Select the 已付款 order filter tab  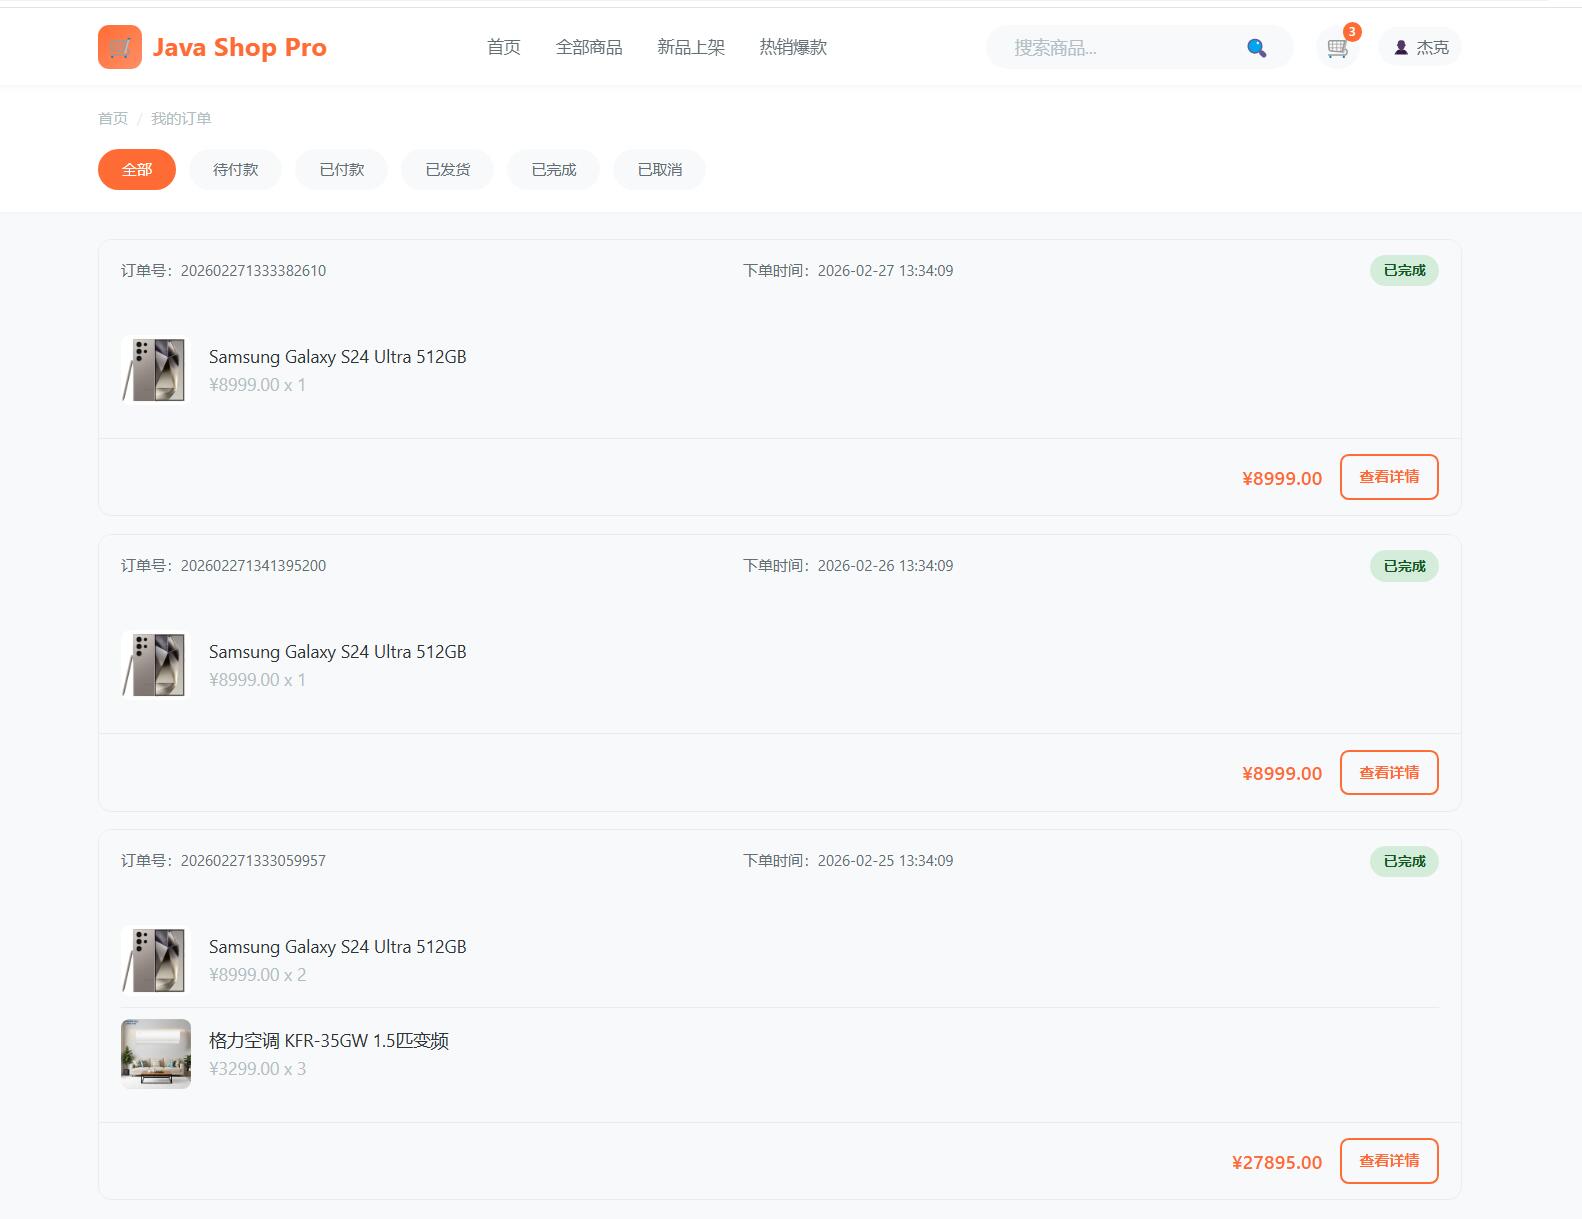tap(342, 169)
